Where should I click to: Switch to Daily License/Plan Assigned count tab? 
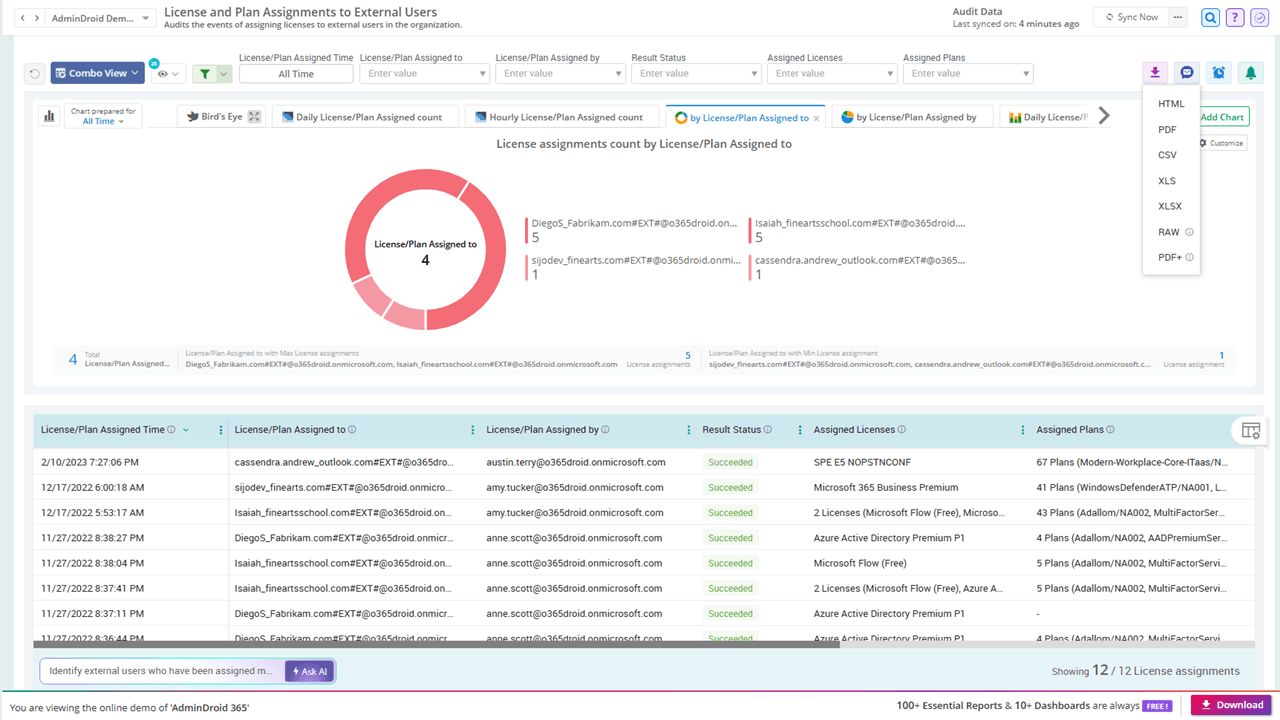point(364,117)
